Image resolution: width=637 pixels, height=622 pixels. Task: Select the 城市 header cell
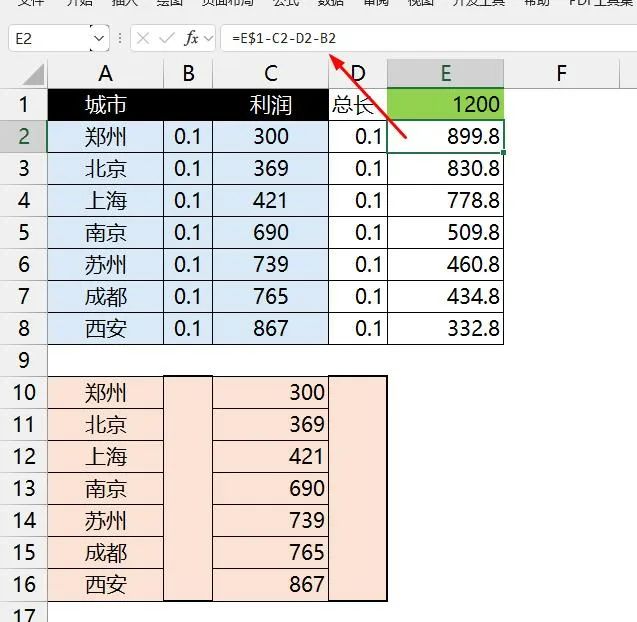click(x=106, y=104)
